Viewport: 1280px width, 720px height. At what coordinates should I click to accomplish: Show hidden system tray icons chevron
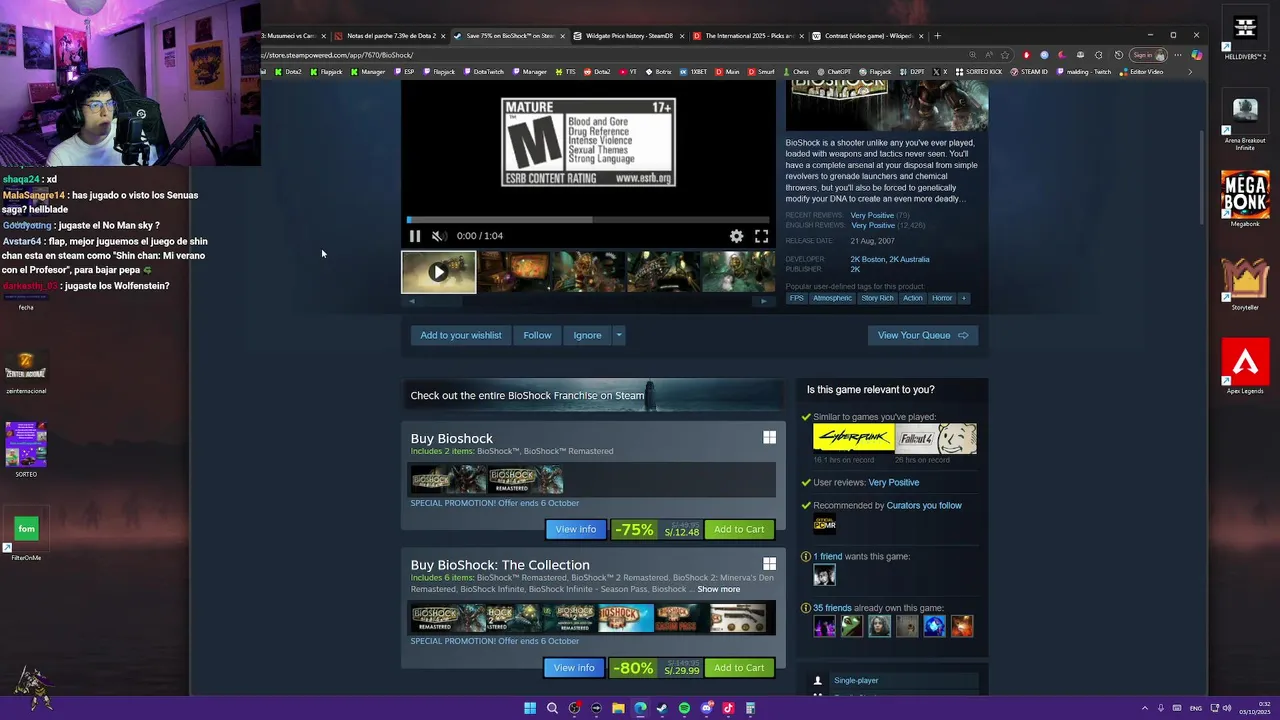pyautogui.click(x=1145, y=708)
